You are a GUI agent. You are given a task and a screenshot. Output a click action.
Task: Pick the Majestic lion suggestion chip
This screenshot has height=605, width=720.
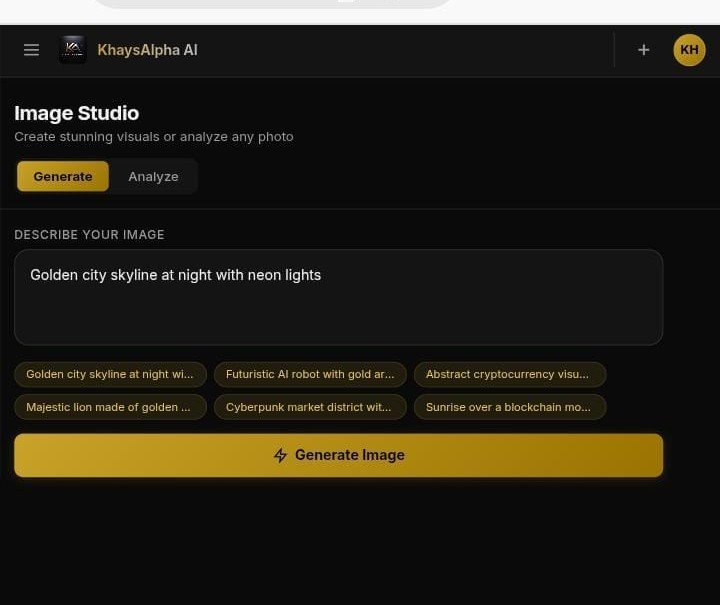[x=110, y=407]
